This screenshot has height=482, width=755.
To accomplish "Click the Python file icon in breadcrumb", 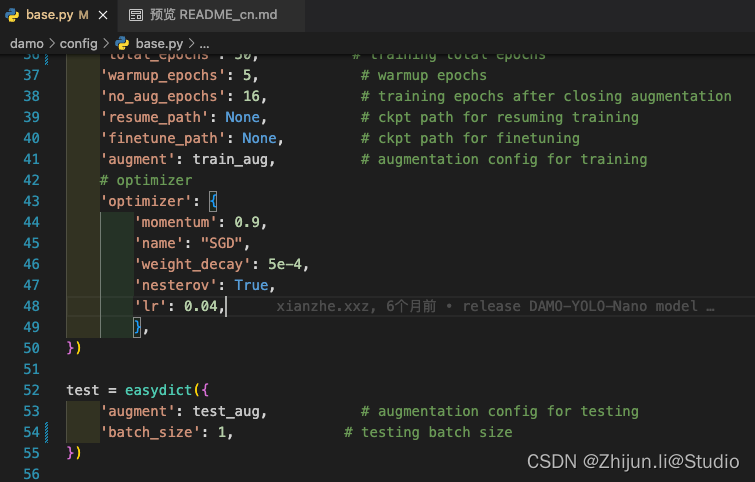I will pyautogui.click(x=122, y=43).
